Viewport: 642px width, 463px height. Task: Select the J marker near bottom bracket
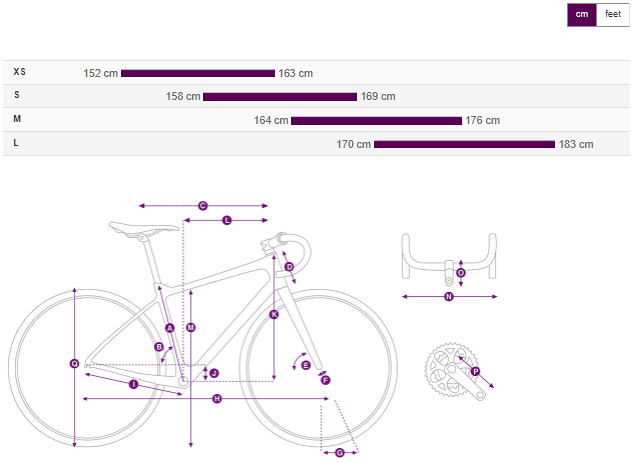click(x=214, y=373)
